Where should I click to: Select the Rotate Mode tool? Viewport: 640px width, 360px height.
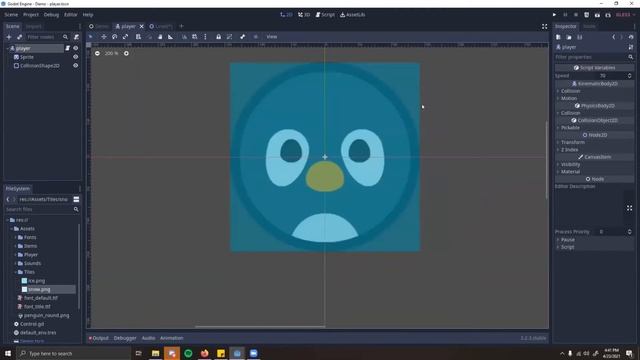coord(115,37)
